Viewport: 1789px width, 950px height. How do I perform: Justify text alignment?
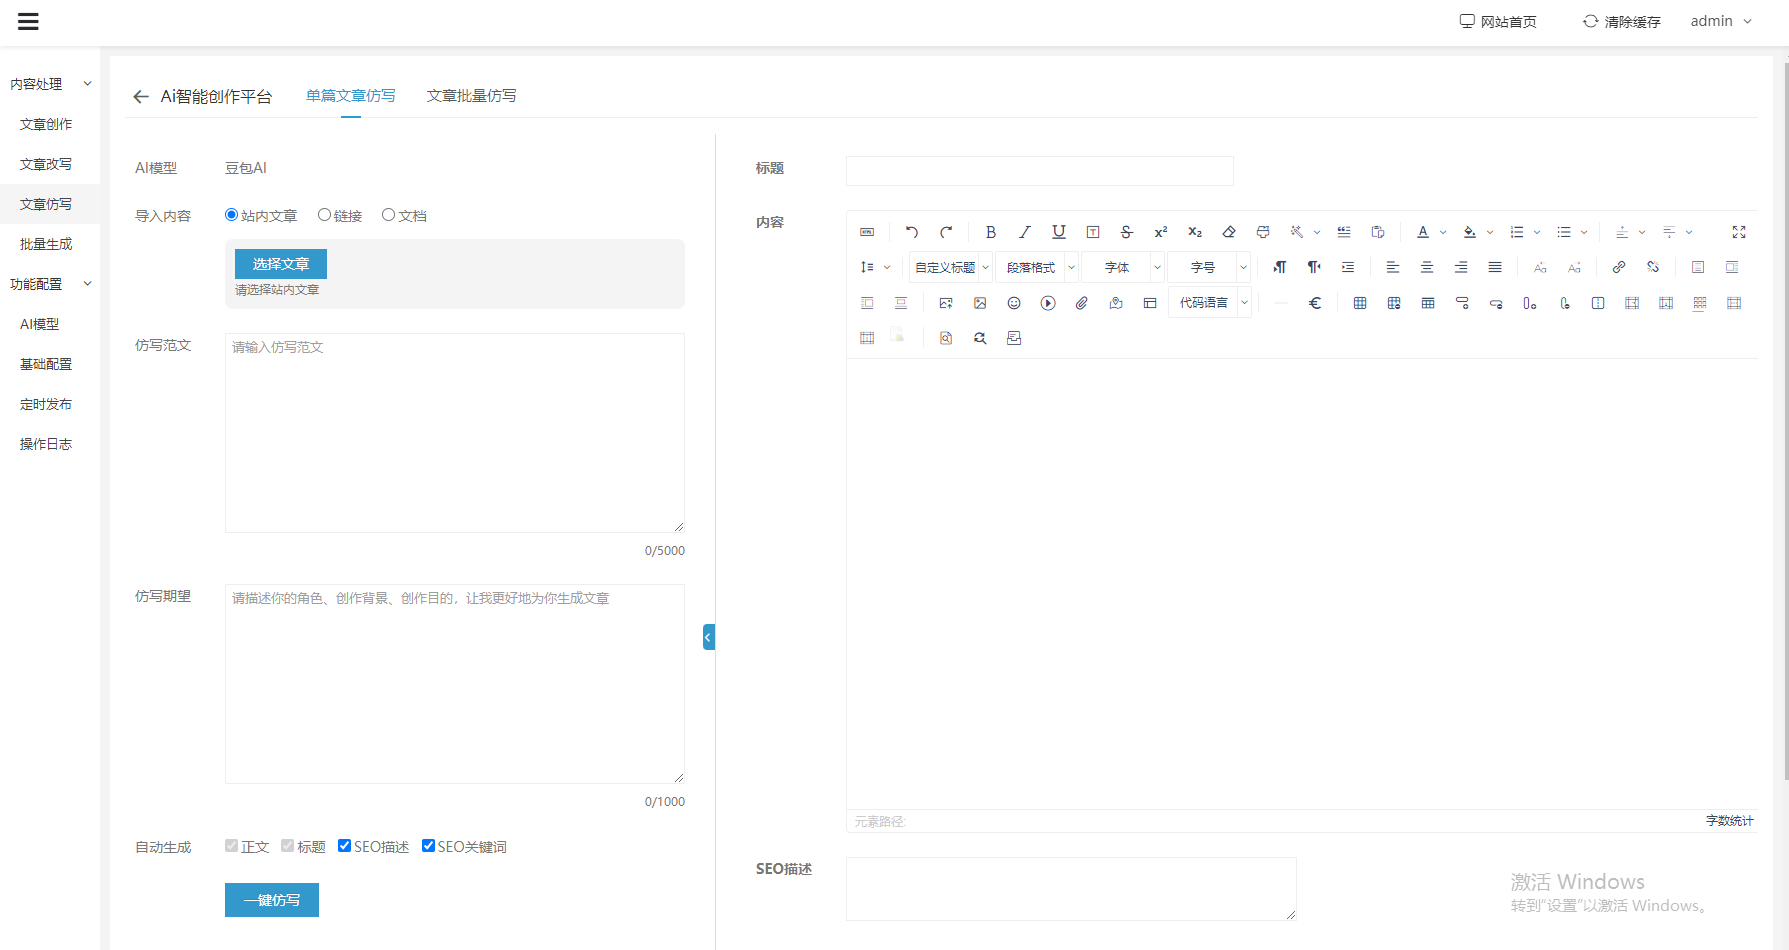pos(1495,267)
